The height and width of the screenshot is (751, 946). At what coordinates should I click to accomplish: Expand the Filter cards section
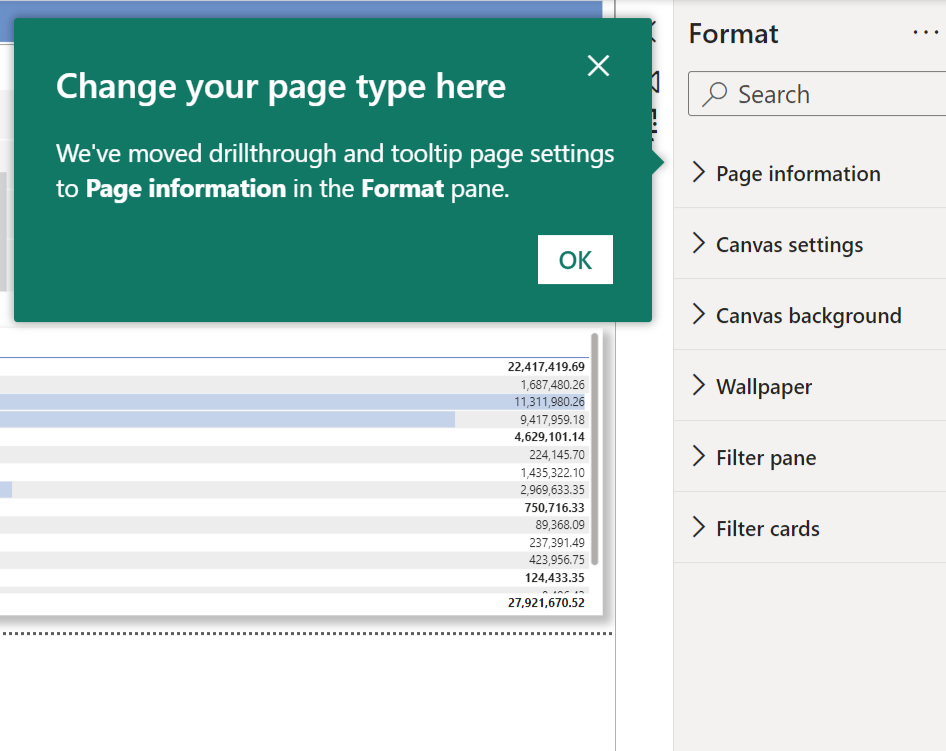click(810, 528)
